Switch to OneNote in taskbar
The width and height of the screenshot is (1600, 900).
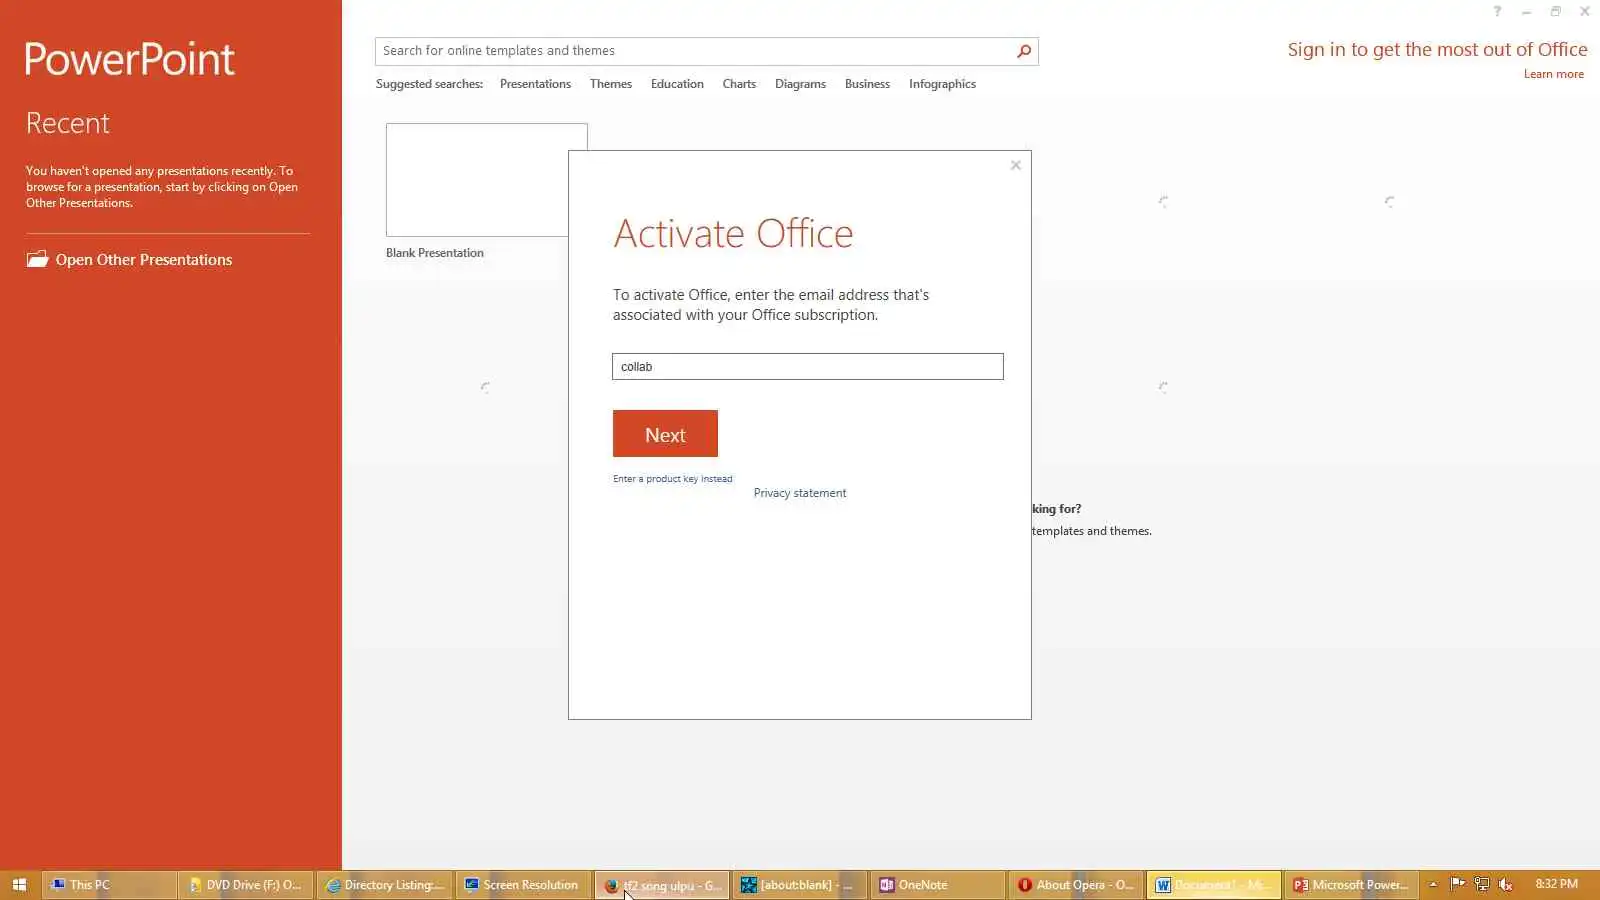click(x=938, y=885)
